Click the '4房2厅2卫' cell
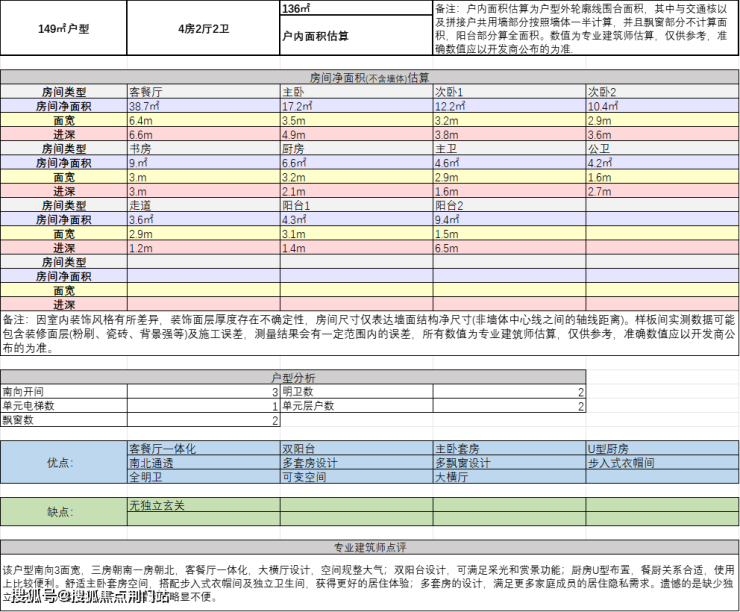The width and height of the screenshot is (740, 612). click(x=203, y=28)
